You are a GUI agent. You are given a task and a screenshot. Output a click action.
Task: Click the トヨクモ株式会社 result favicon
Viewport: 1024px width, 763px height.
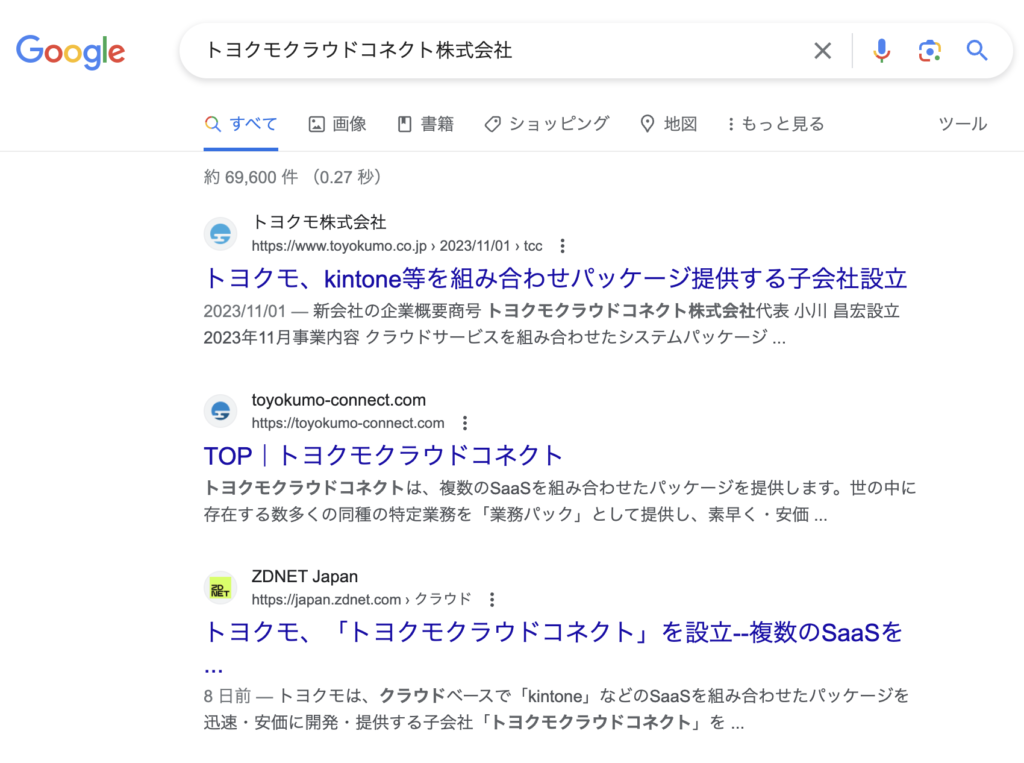pyautogui.click(x=221, y=234)
